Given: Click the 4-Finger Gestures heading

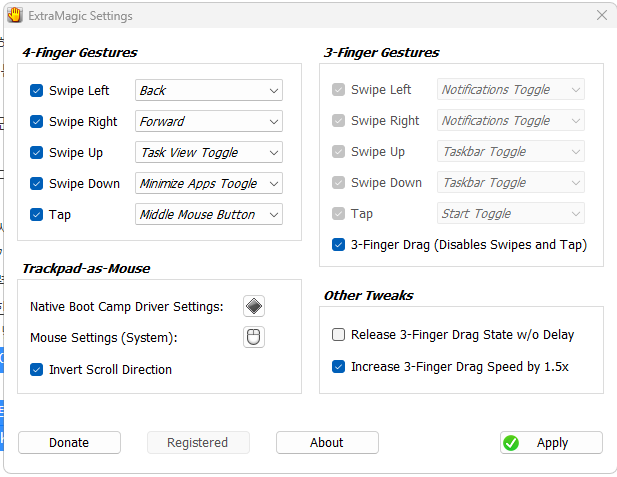Looking at the screenshot, I should [x=80, y=52].
